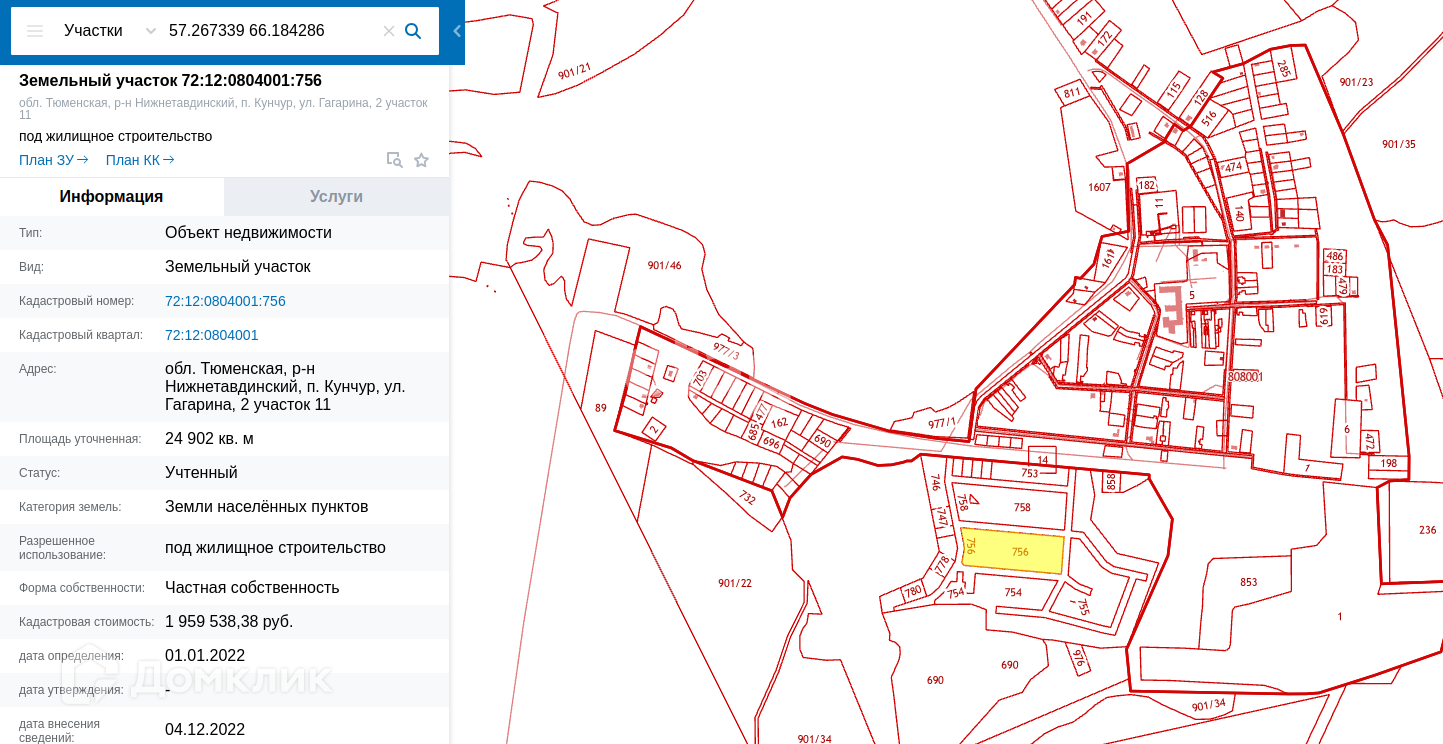The width and height of the screenshot is (1443, 744).
Task: Click Частная собственность ownership text
Action: 252,588
